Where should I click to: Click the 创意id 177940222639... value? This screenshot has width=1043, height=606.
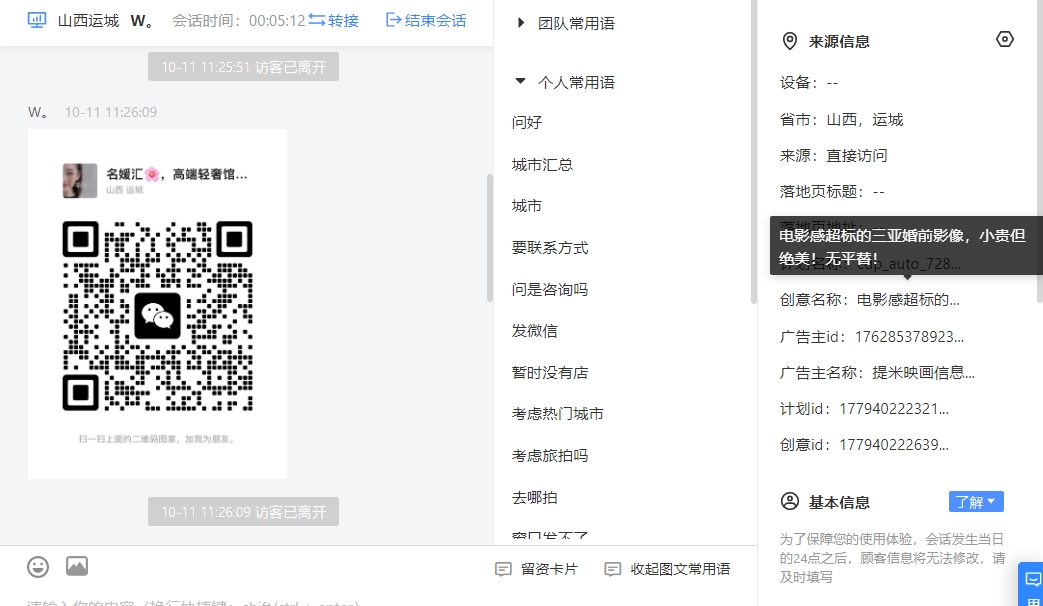[x=894, y=444]
